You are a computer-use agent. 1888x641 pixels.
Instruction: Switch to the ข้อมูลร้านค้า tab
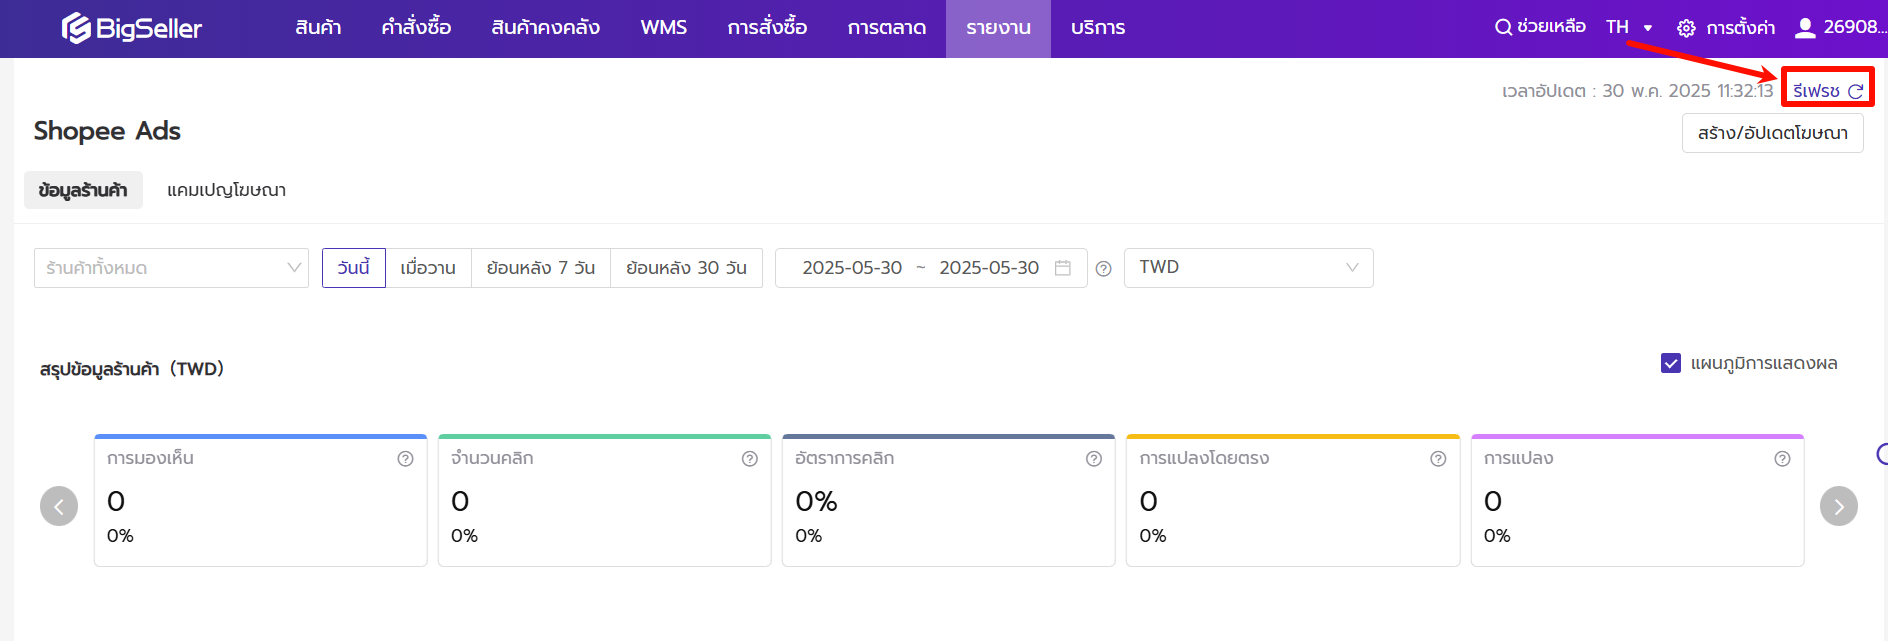83,190
